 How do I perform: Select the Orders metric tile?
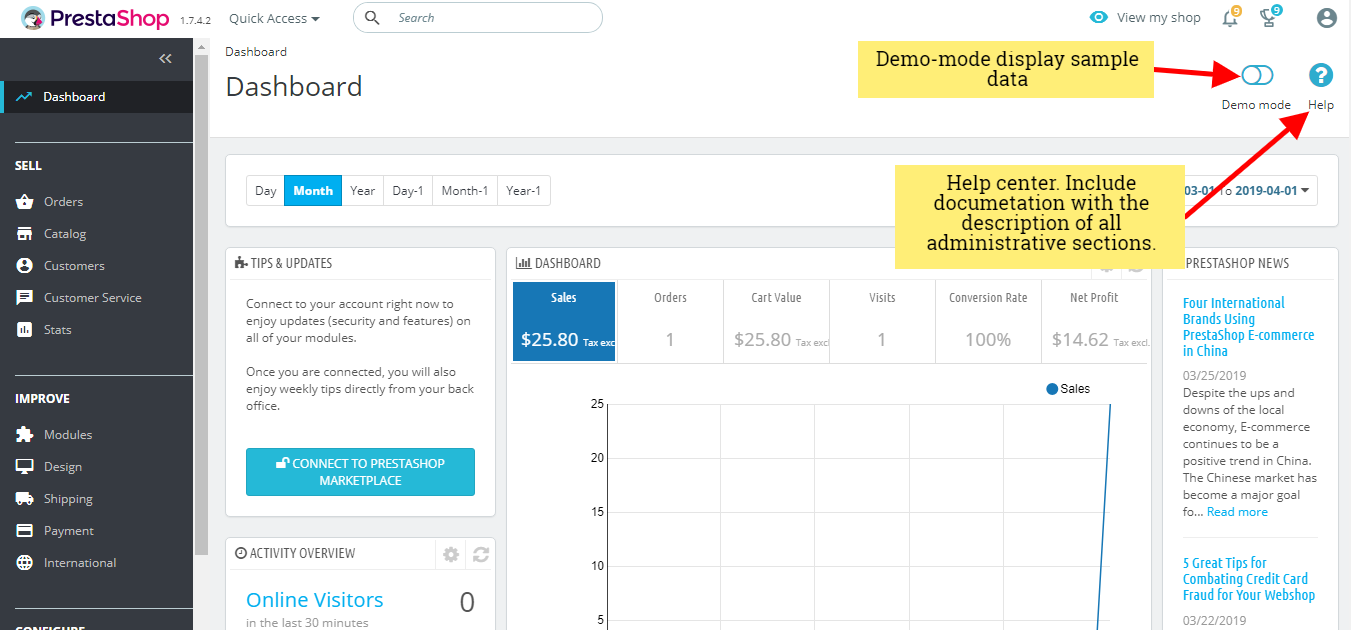[x=670, y=322]
